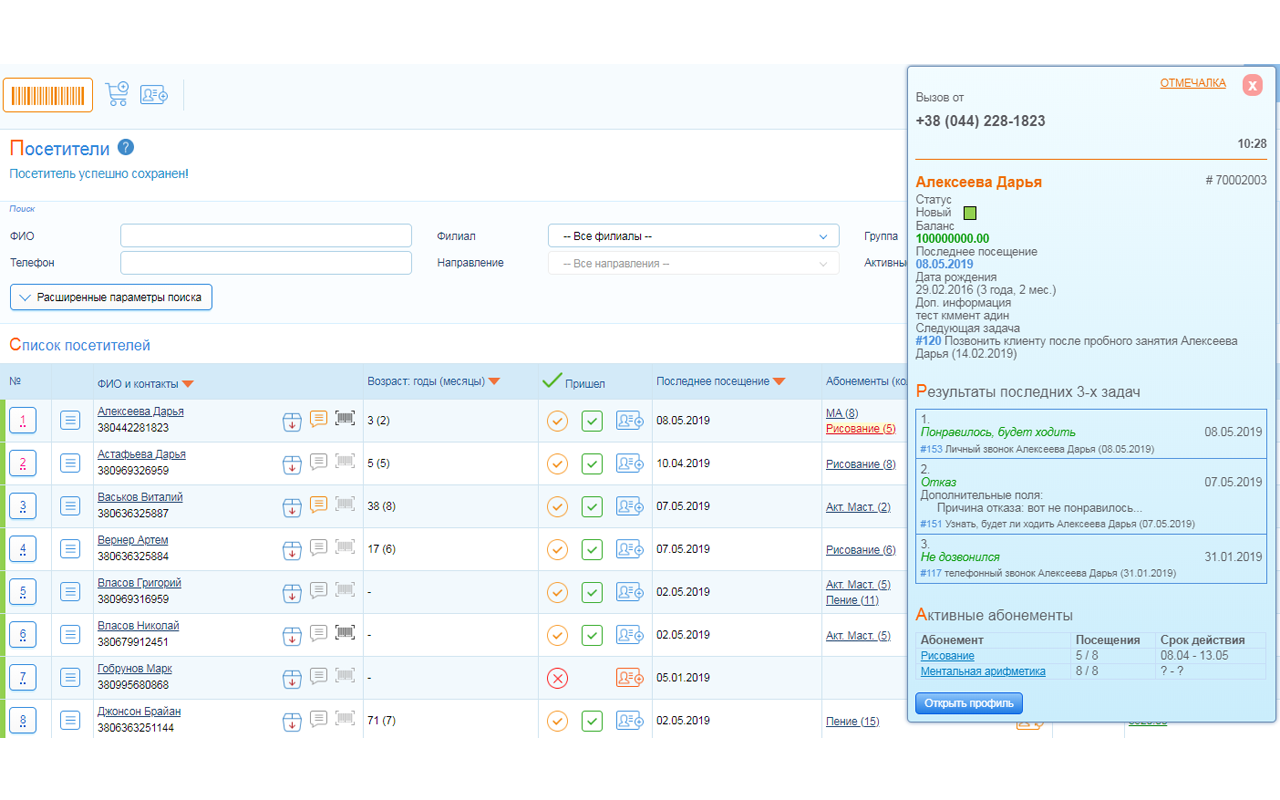Open the Филиал dropdown 'Все филиалы'

[693, 236]
